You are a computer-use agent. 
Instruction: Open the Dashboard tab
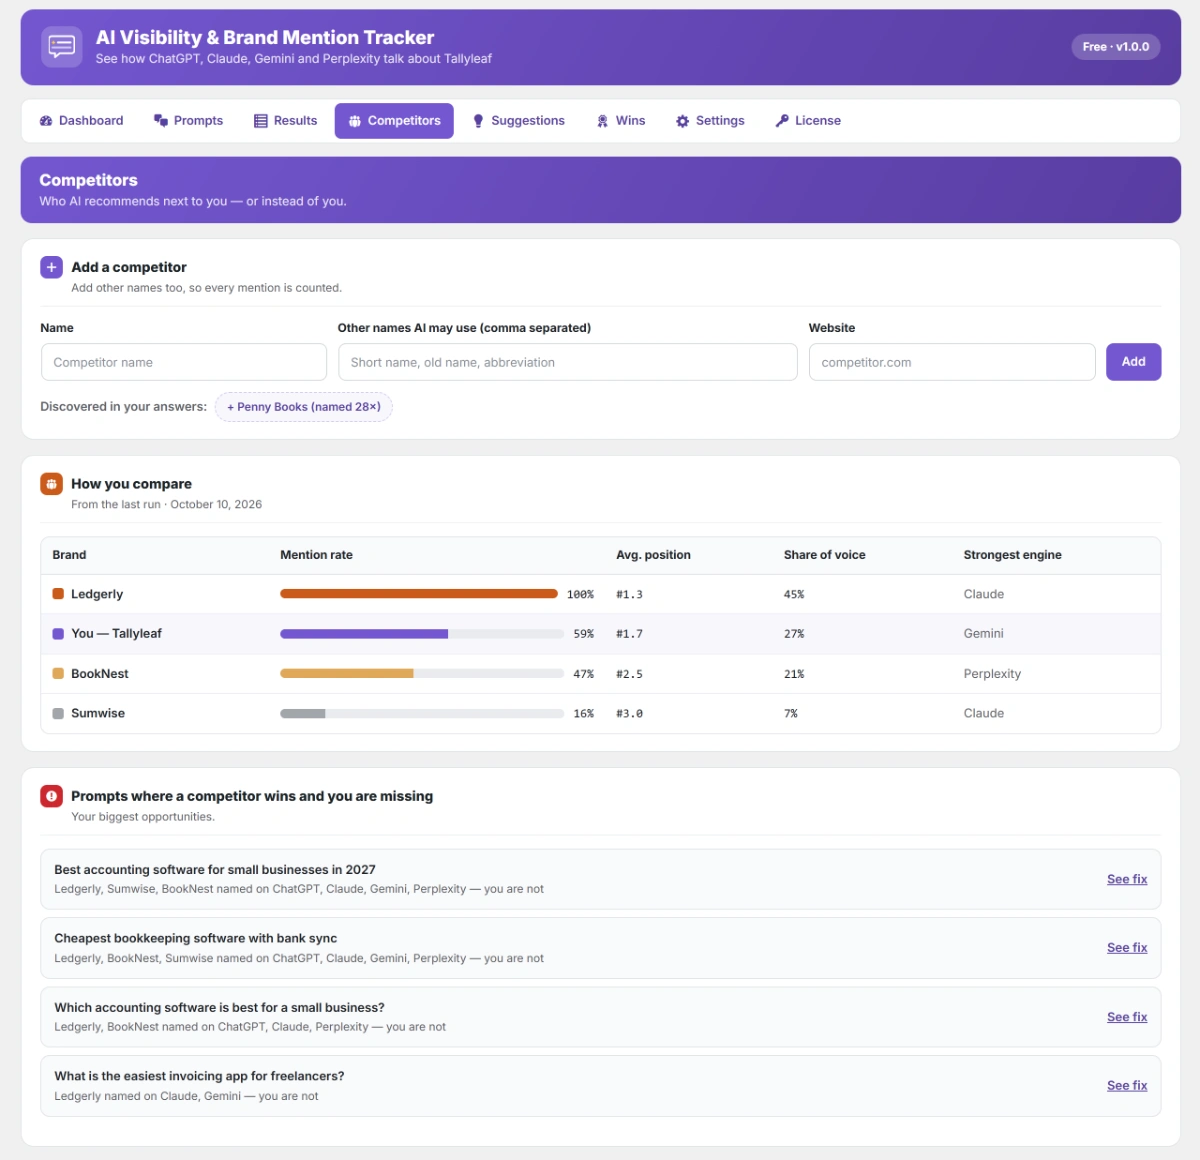[x=82, y=121]
